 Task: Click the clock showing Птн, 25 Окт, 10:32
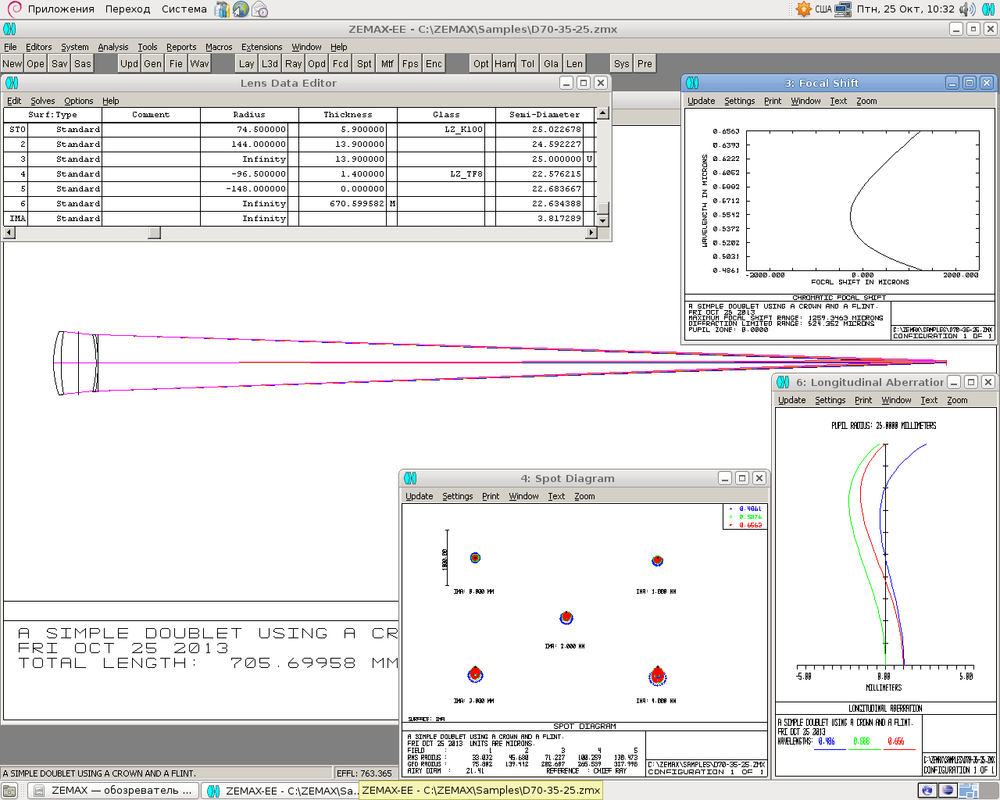(905, 9)
